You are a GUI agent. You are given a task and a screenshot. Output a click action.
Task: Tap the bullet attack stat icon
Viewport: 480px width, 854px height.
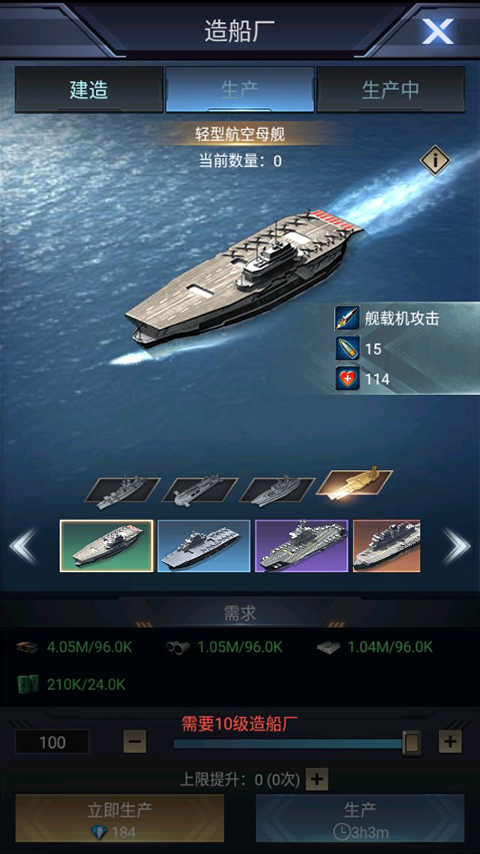coord(347,348)
